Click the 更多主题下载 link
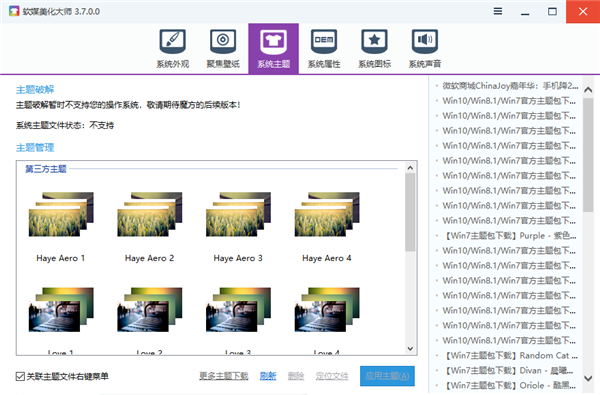 click(223, 376)
